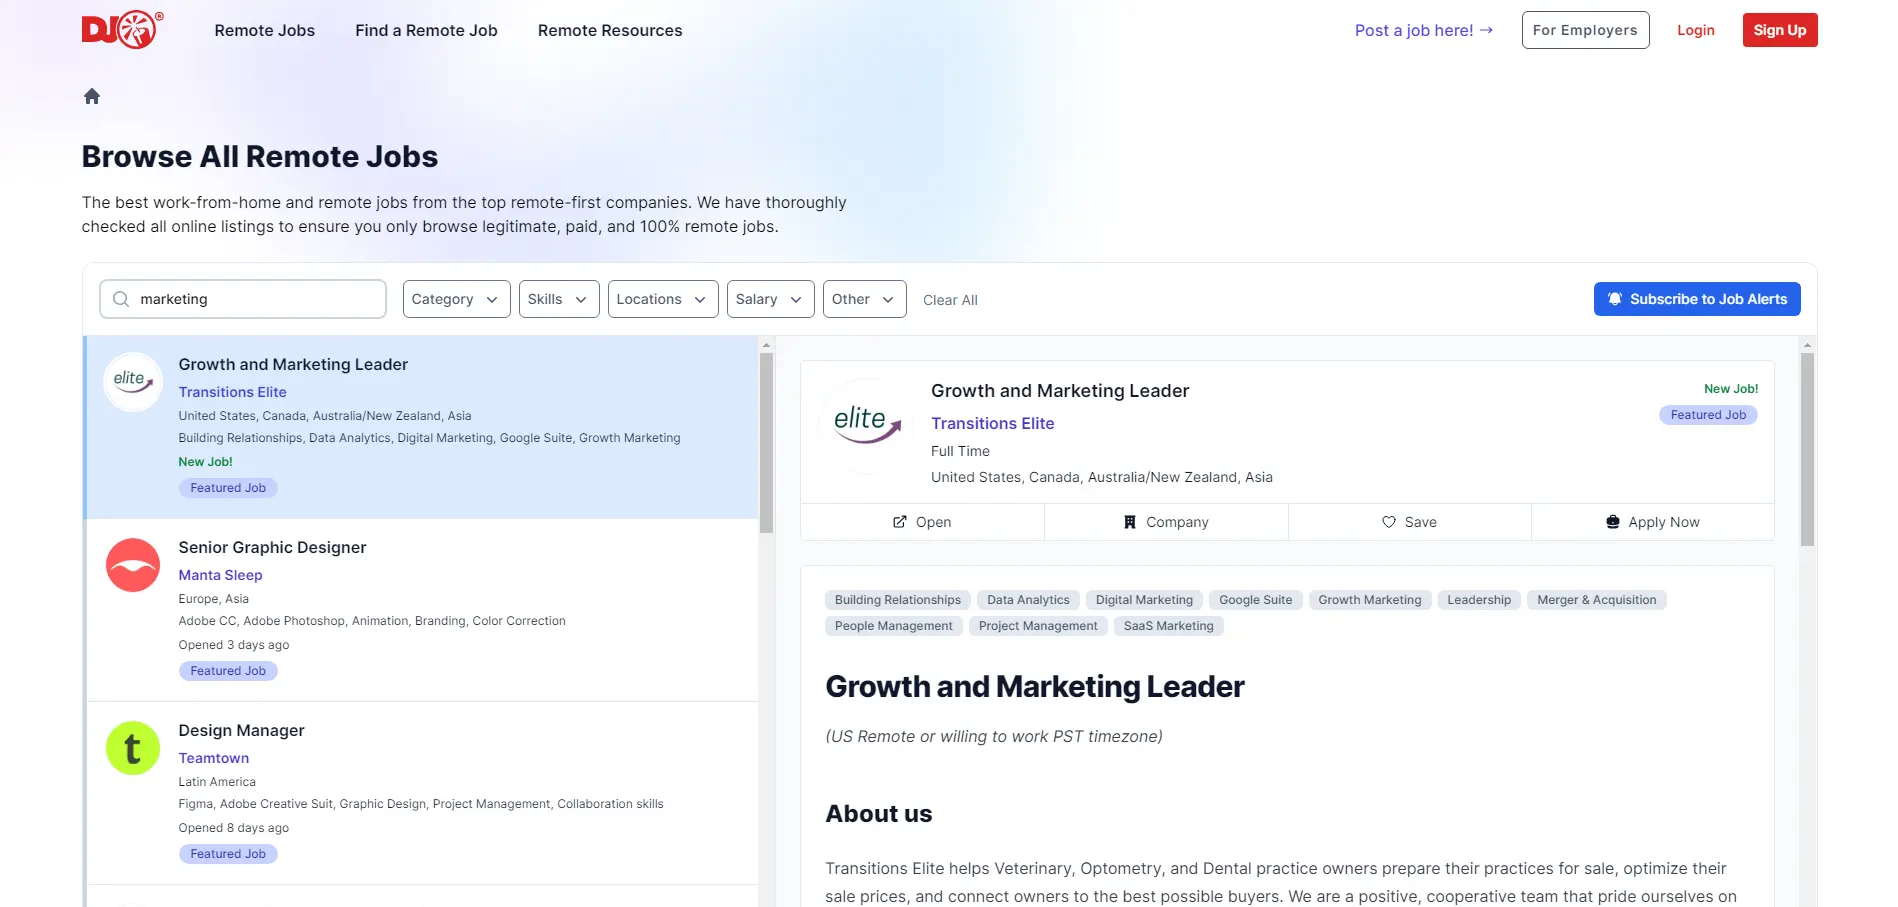1898x907 pixels.
Task: Expand the Locations filter
Action: [663, 299]
